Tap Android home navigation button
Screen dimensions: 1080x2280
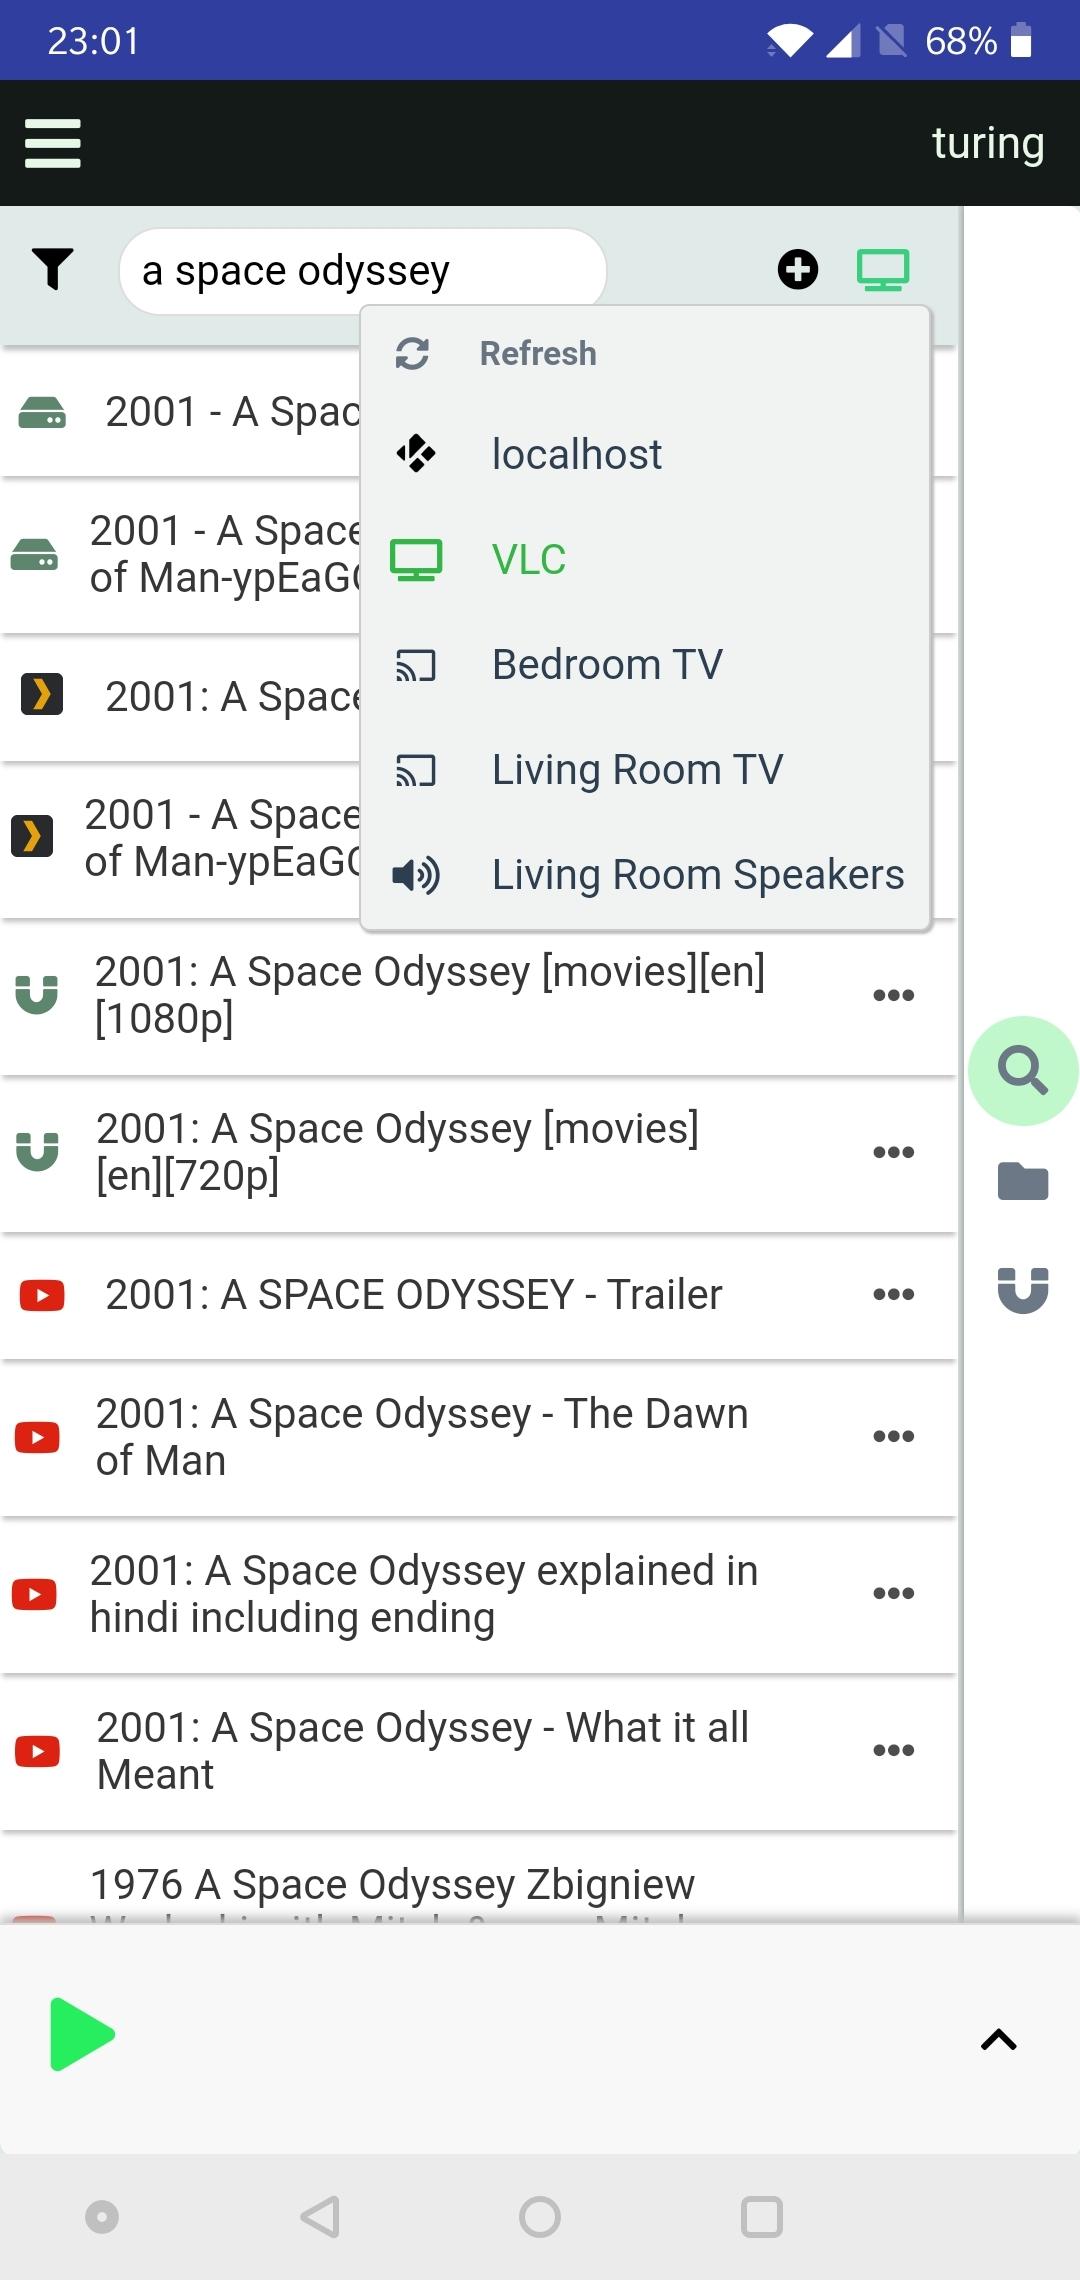[540, 2217]
